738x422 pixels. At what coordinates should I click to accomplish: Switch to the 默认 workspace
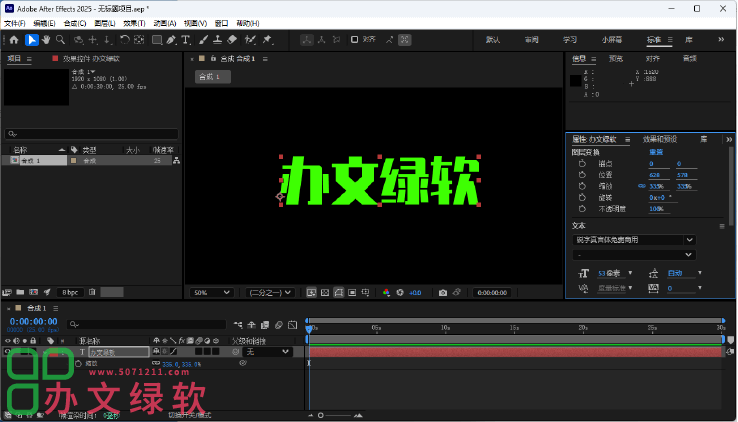click(x=493, y=40)
